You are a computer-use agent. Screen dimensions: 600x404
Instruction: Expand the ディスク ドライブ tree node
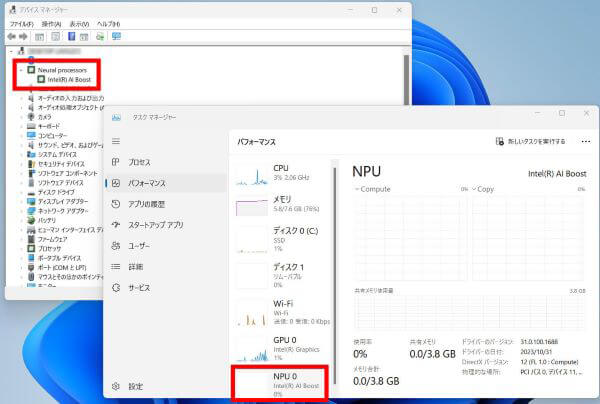21,192
